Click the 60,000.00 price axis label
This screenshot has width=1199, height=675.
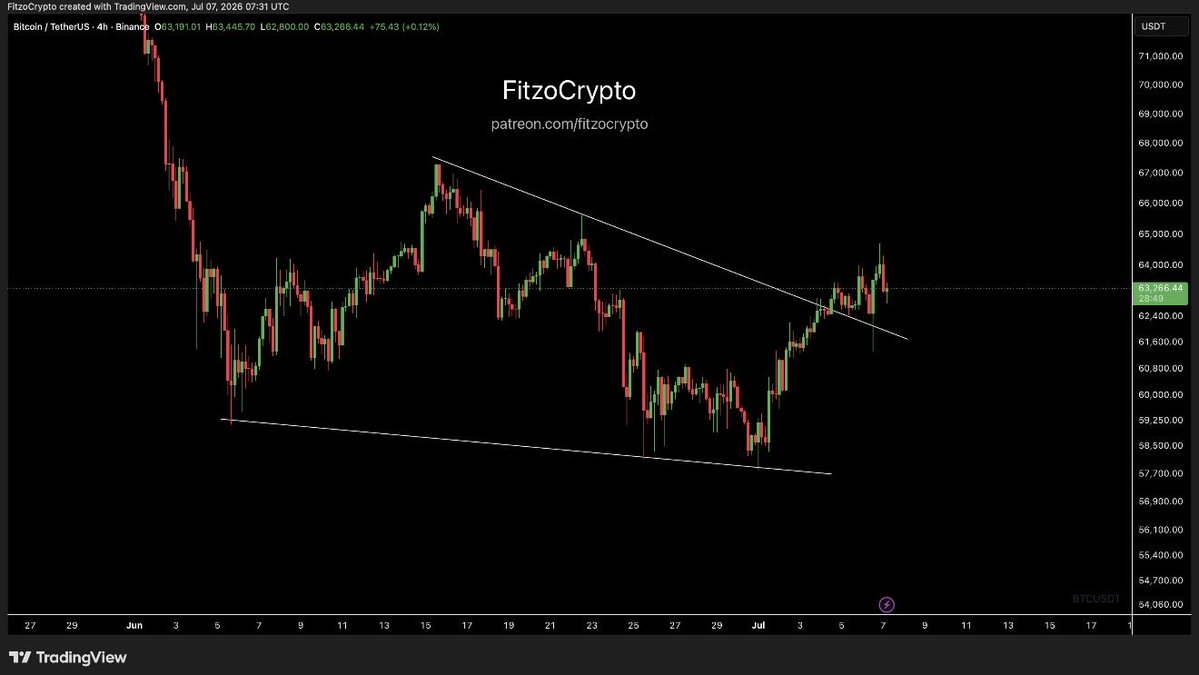point(1161,394)
